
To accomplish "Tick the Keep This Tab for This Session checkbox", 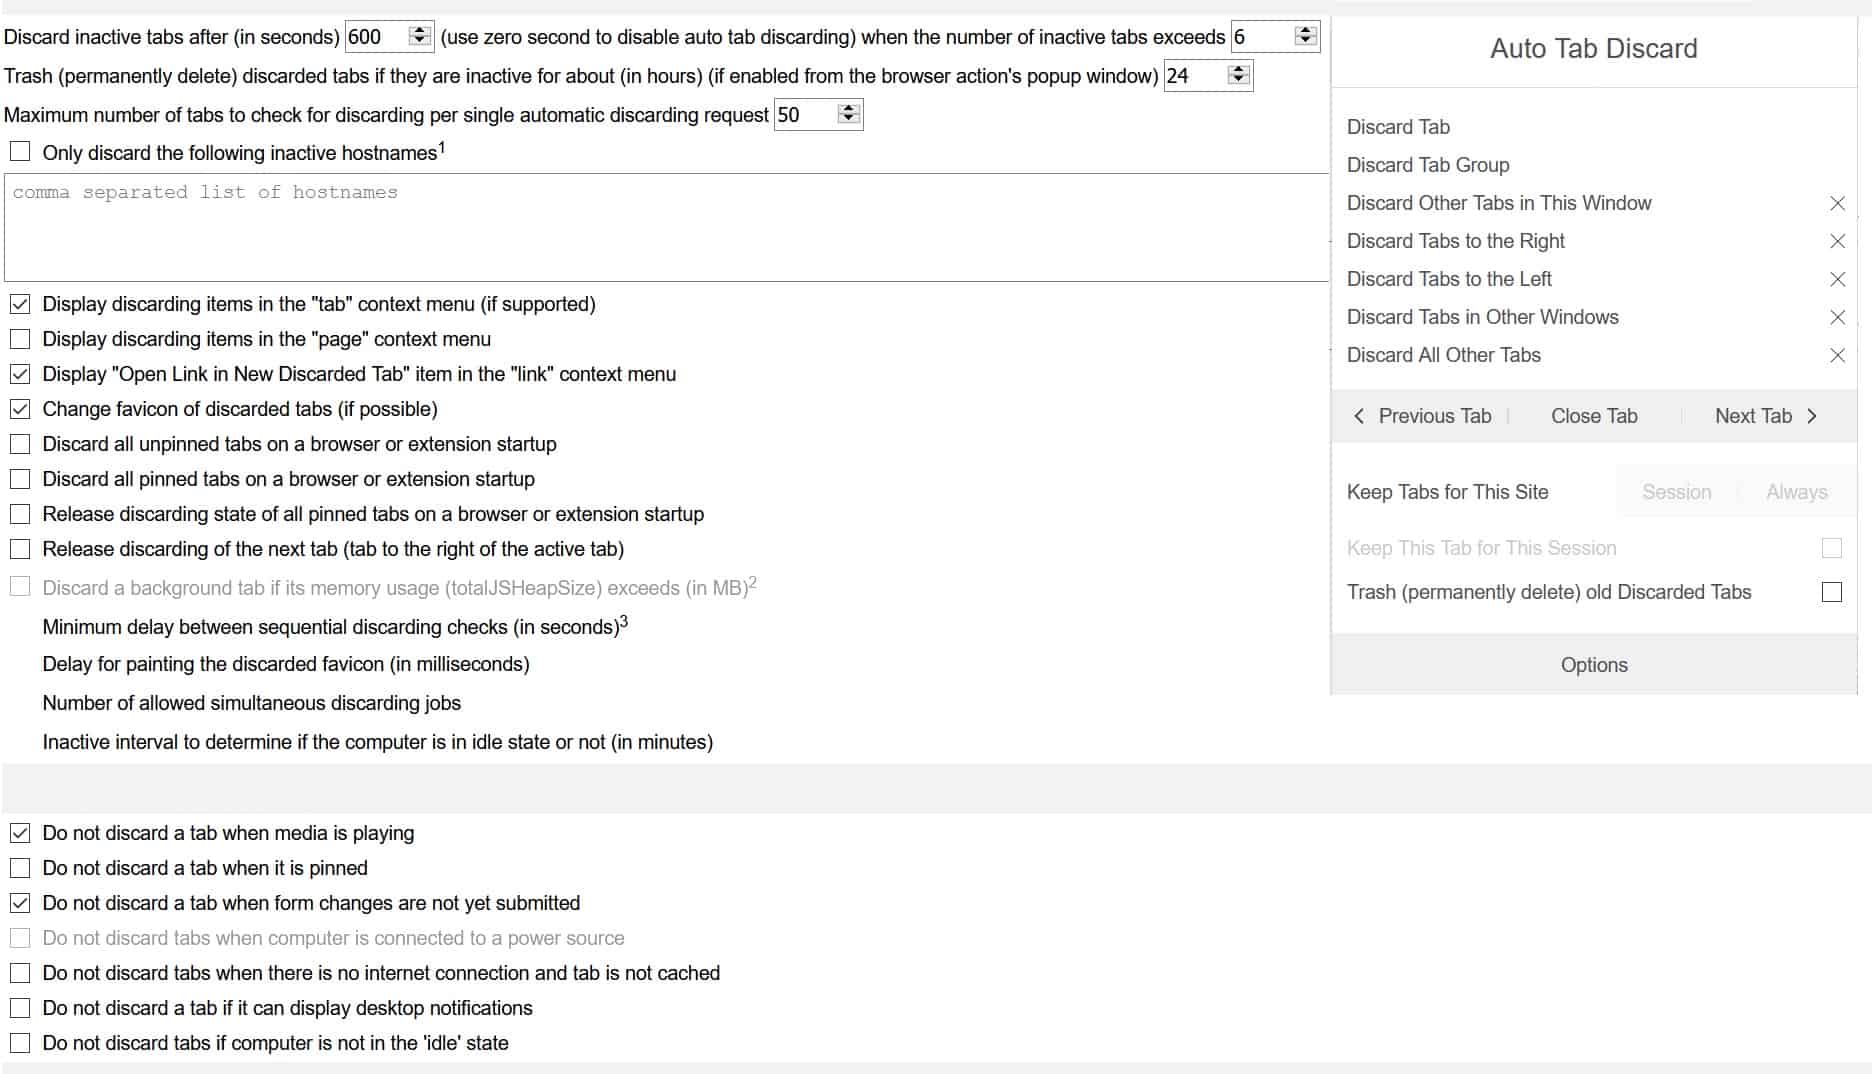I will tap(1832, 548).
